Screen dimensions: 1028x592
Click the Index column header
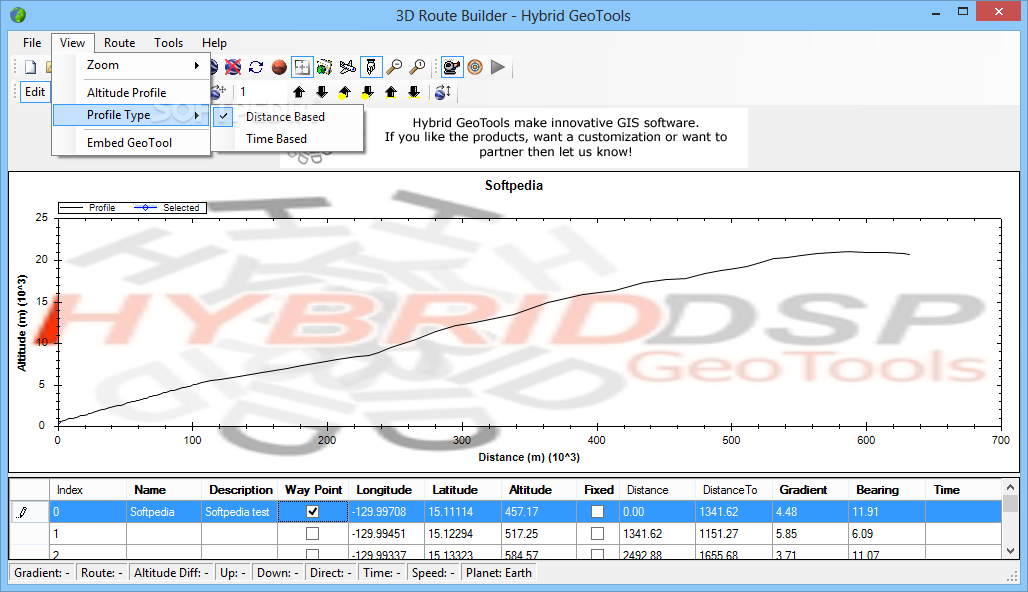[x=88, y=490]
